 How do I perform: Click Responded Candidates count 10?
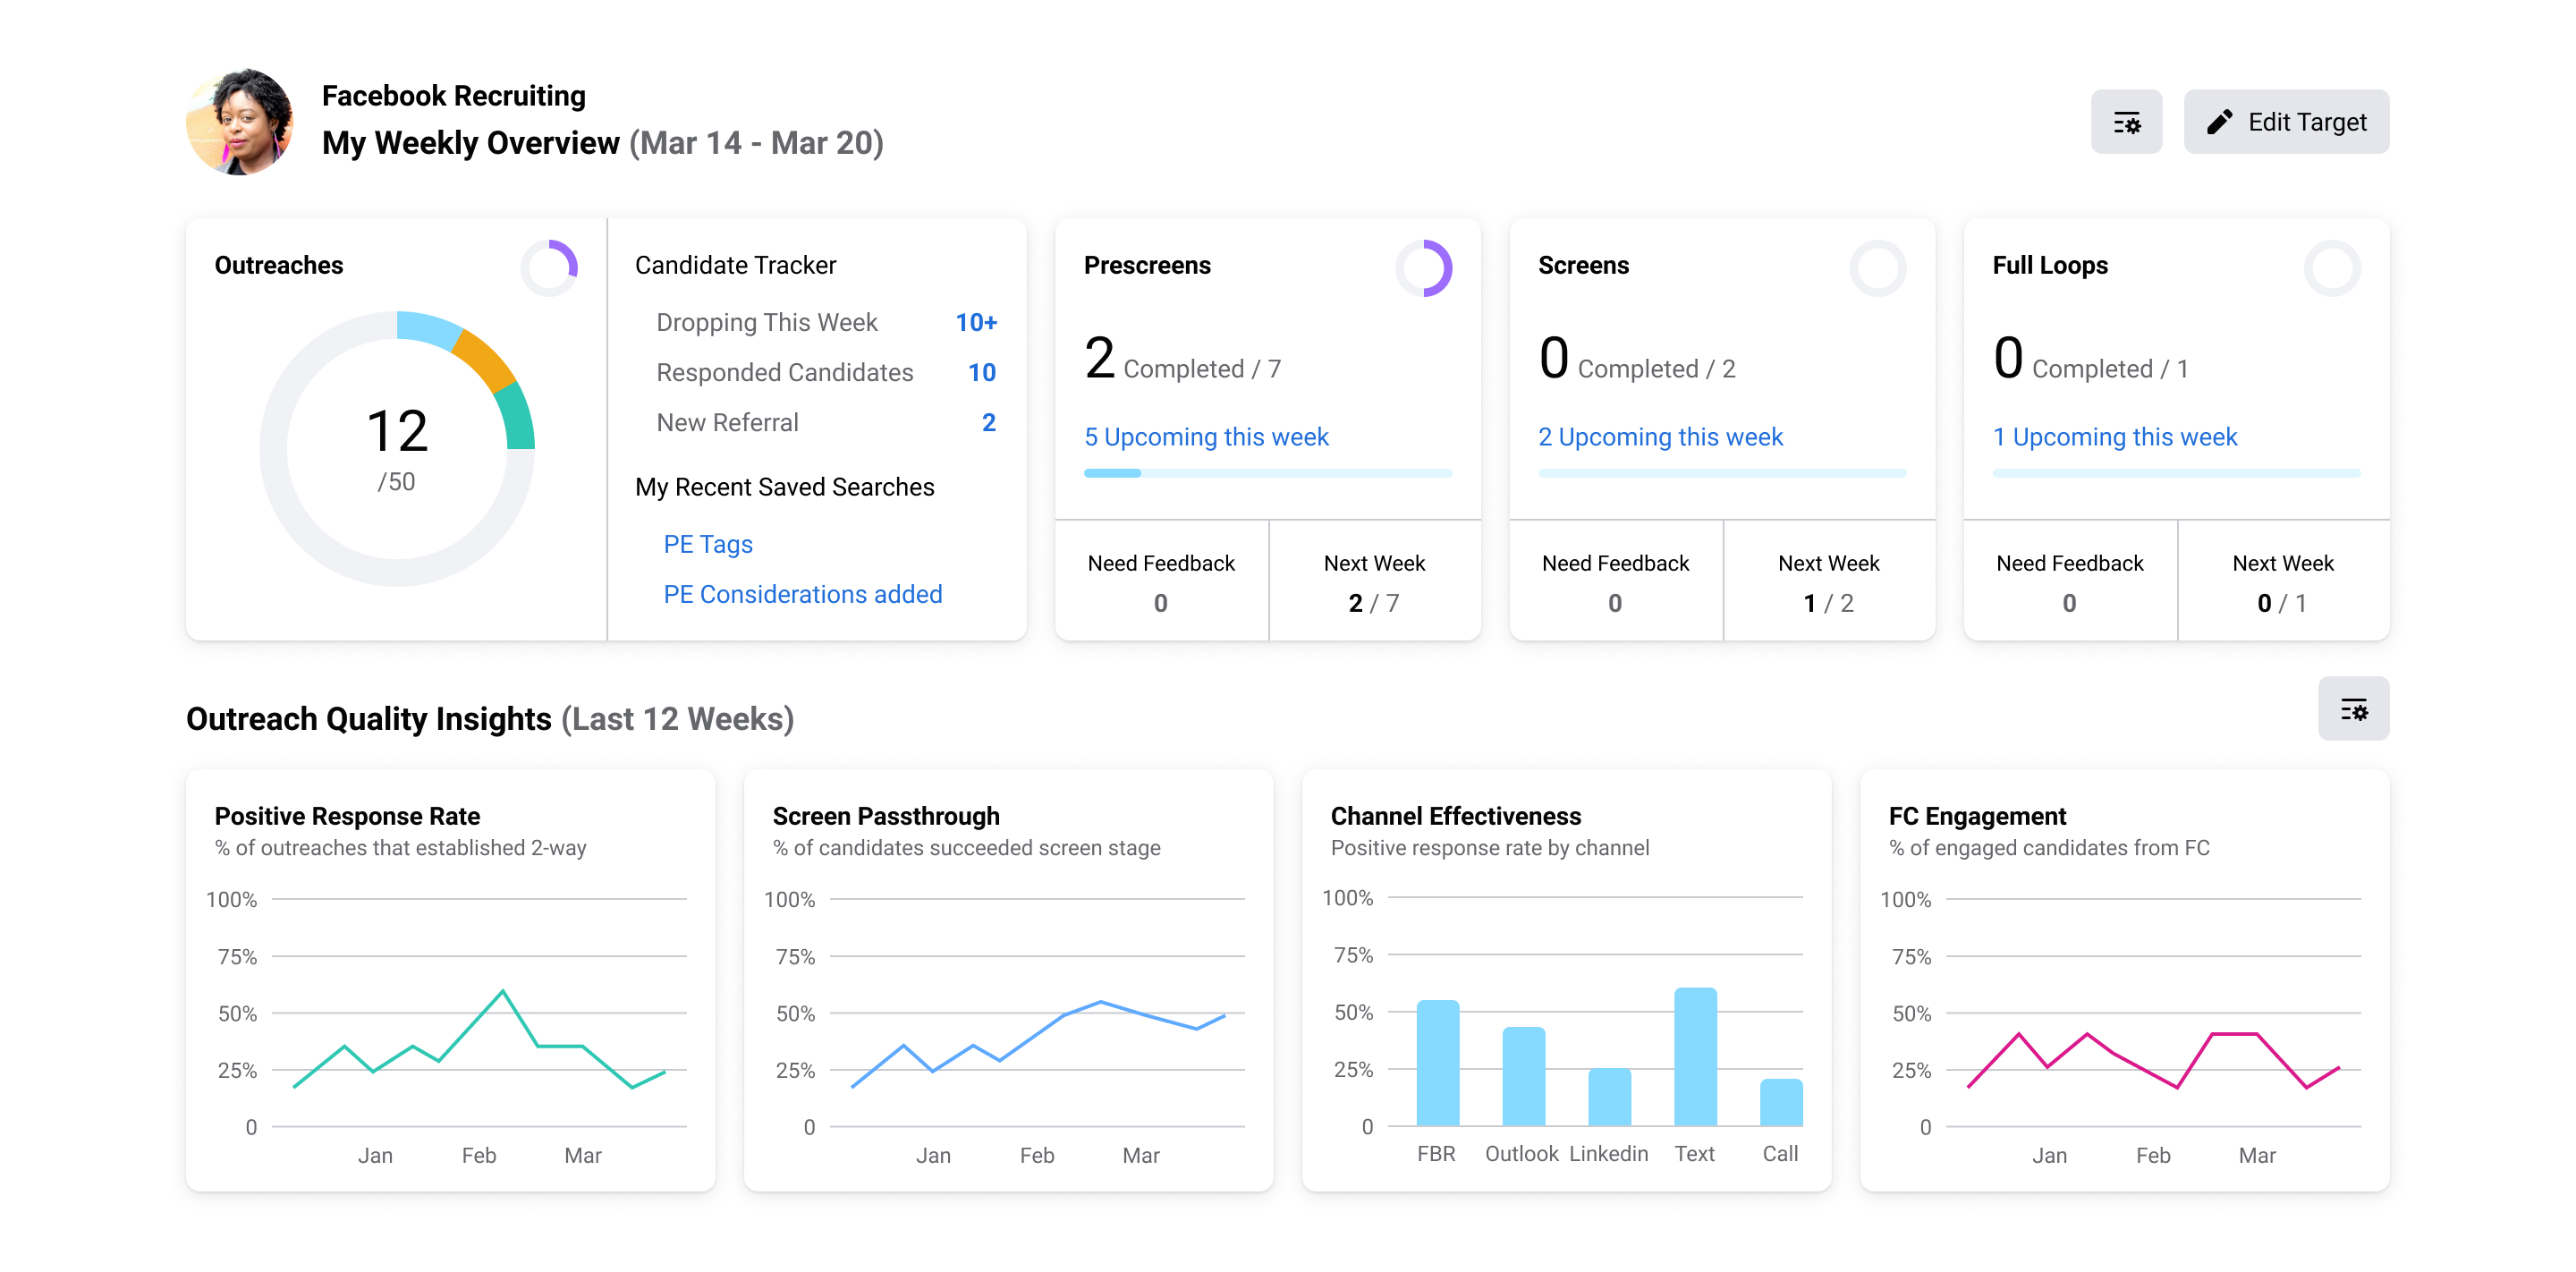[x=980, y=372]
